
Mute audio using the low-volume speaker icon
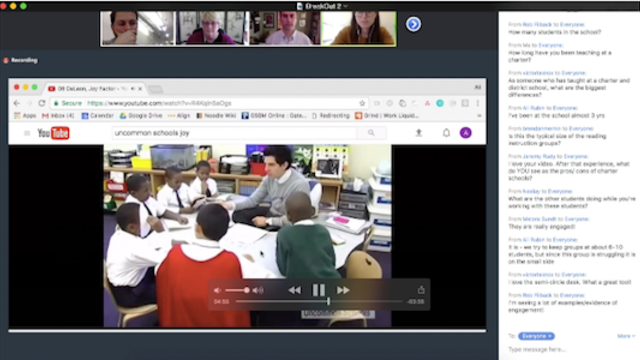pyautogui.click(x=217, y=290)
